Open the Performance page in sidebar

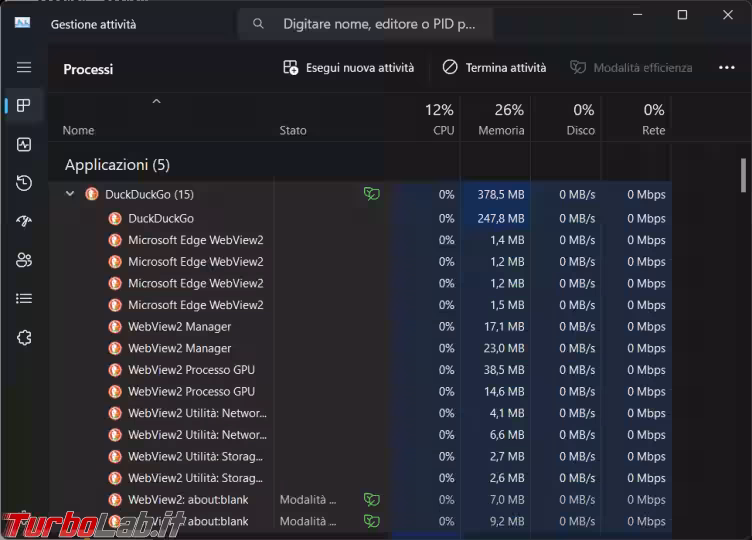coord(24,144)
